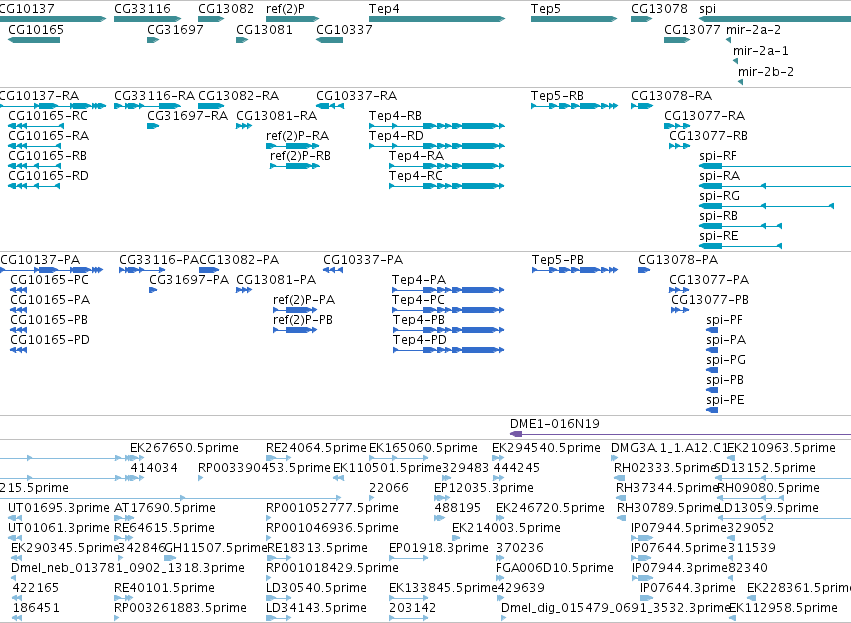Select the CG10165-PD protein label
Image resolution: width=851 pixels, height=623 pixels.
pyautogui.click(x=50, y=340)
